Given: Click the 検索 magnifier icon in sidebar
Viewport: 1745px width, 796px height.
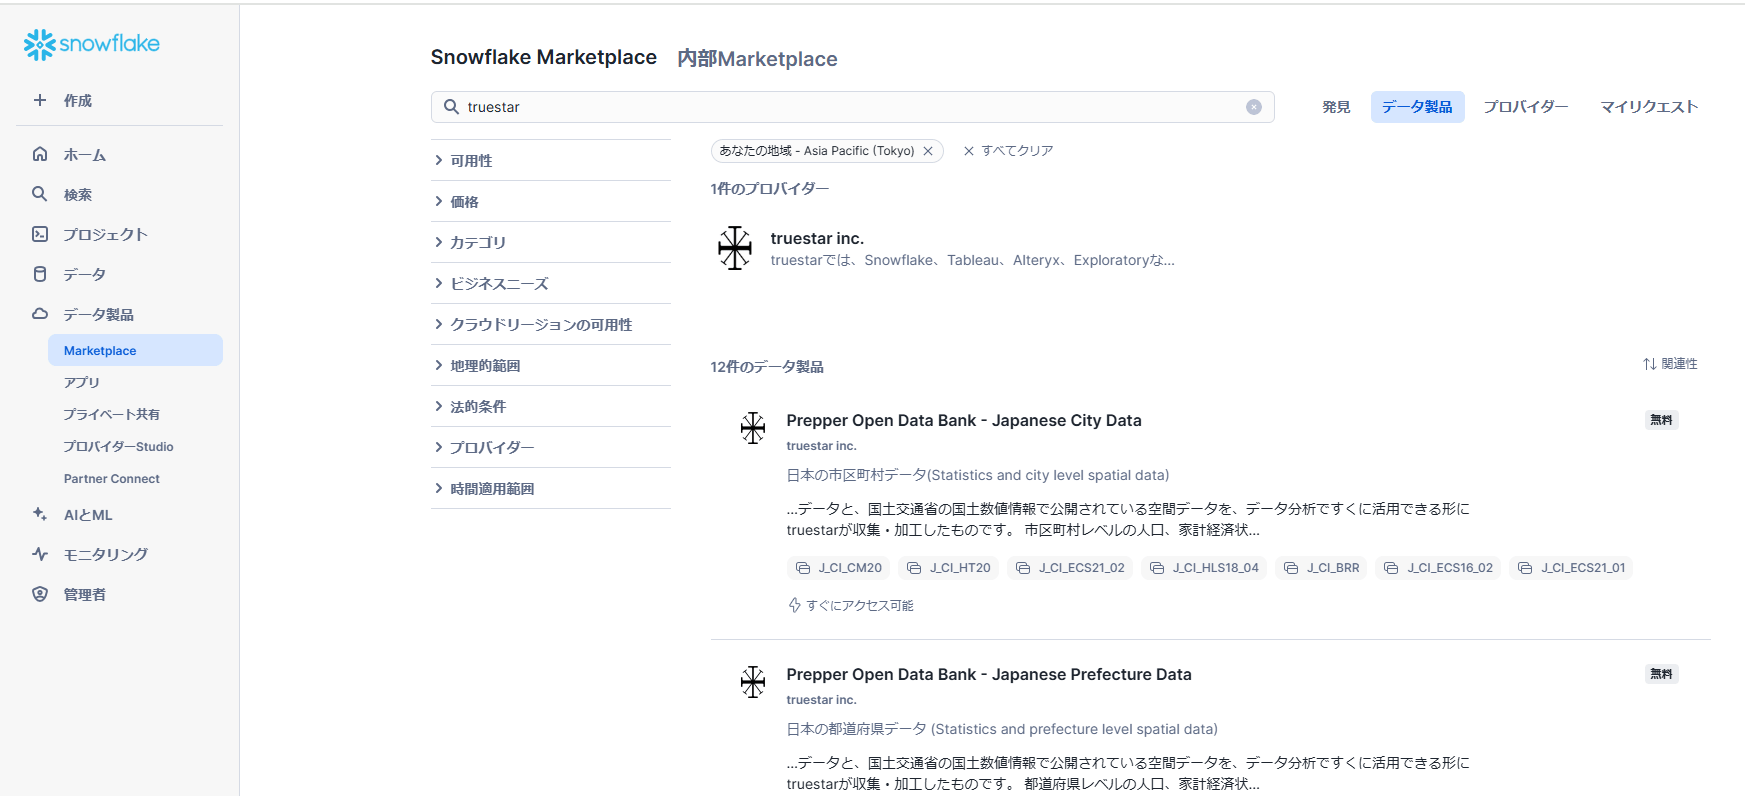Looking at the screenshot, I should tap(40, 194).
